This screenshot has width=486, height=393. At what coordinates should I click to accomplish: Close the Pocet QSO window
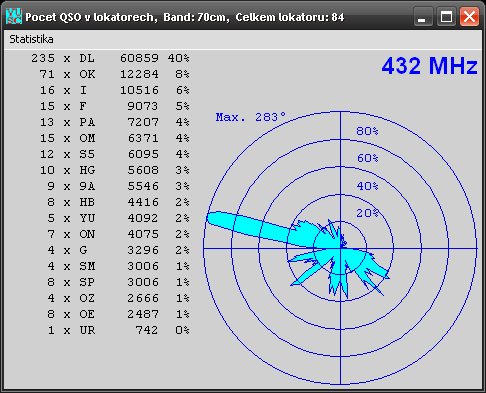click(x=469, y=17)
